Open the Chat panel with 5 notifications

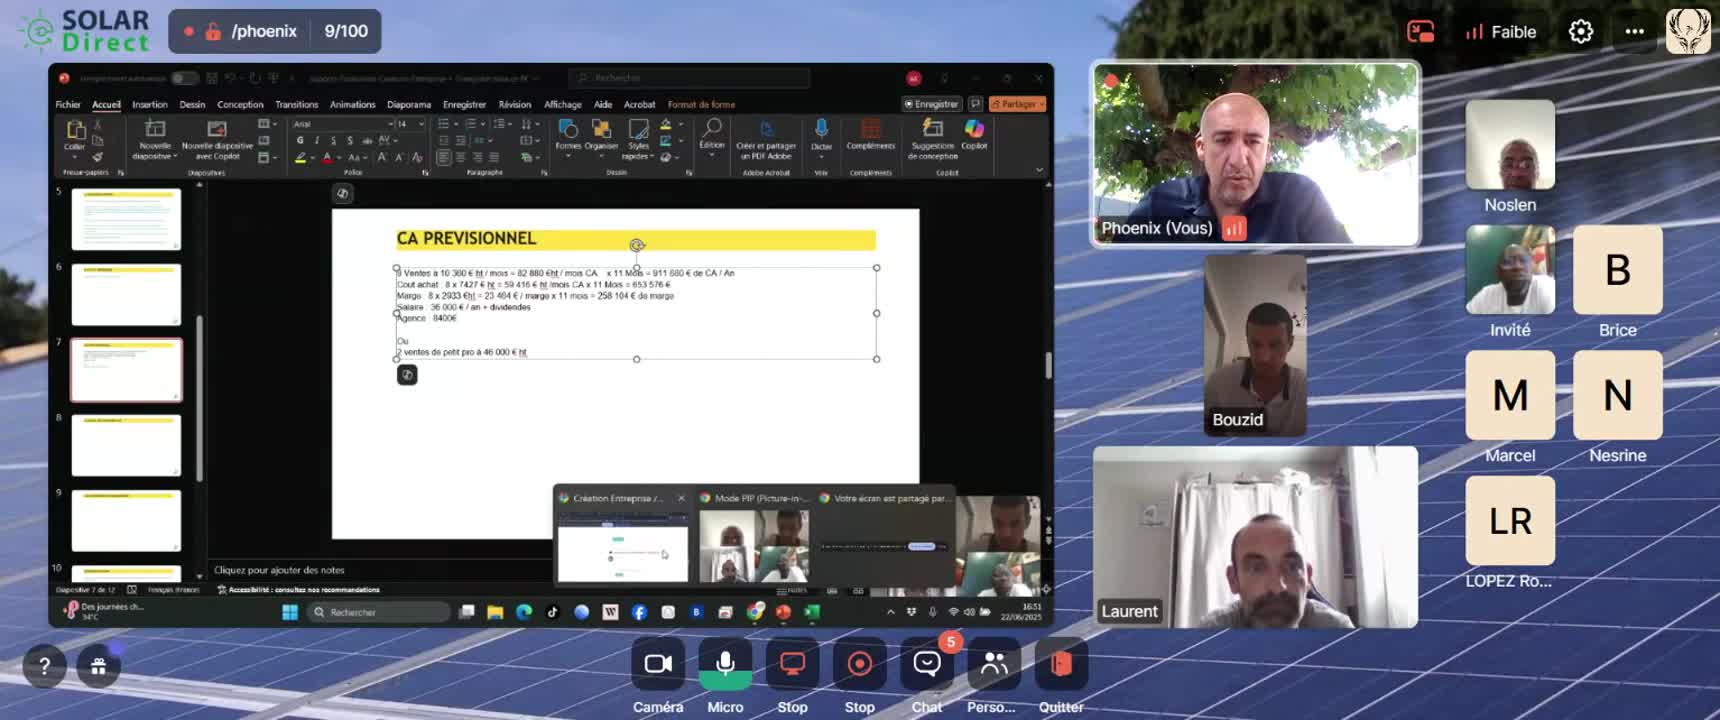point(927,664)
